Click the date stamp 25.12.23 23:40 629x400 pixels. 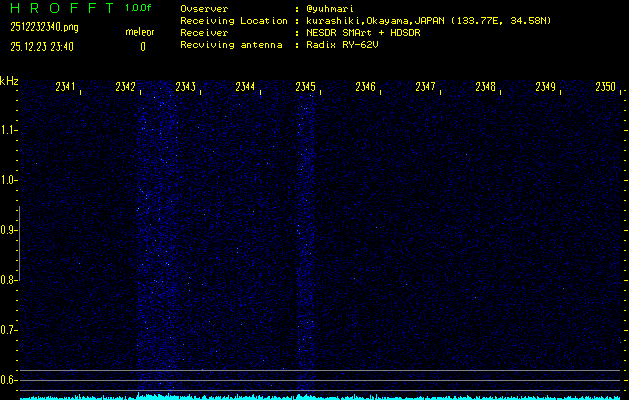pos(42,47)
